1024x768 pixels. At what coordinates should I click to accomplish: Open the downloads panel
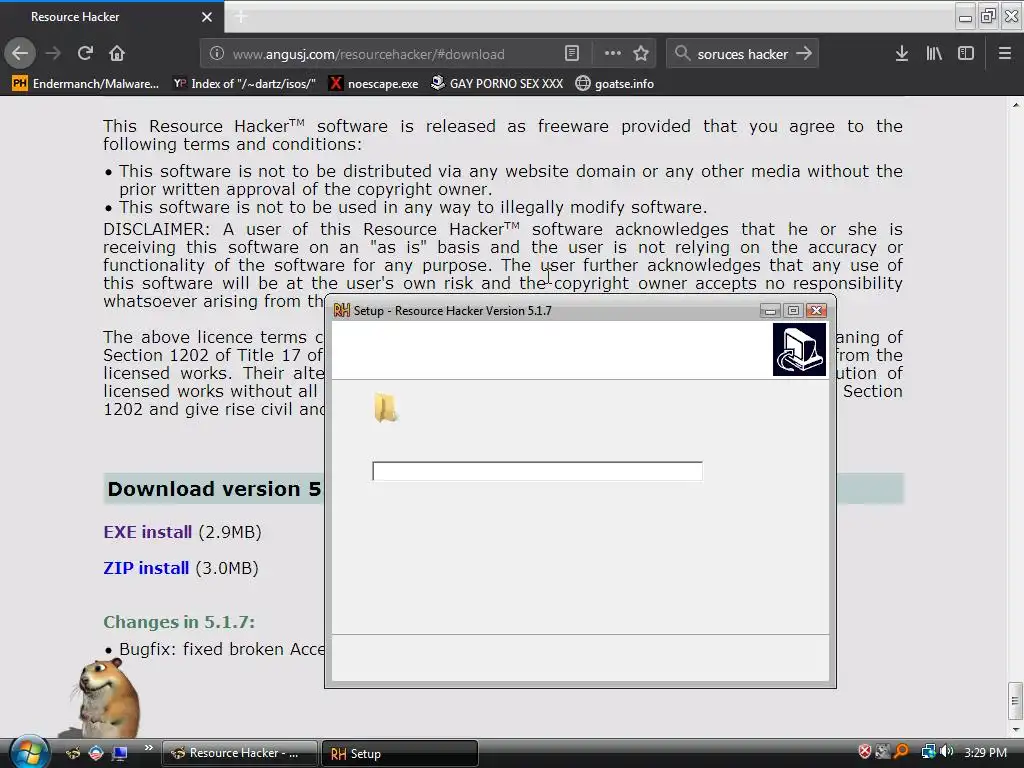click(x=902, y=54)
